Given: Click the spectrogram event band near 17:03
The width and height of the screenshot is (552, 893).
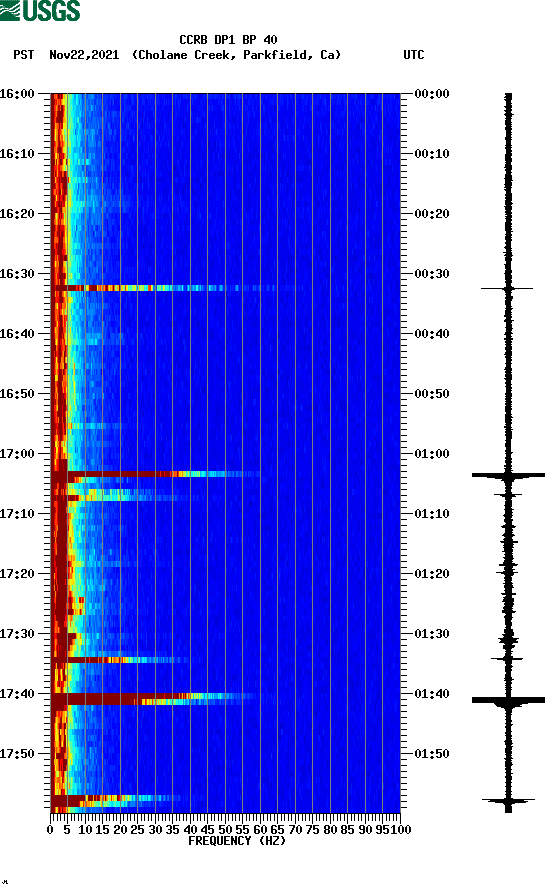Looking at the screenshot, I should (x=157, y=474).
